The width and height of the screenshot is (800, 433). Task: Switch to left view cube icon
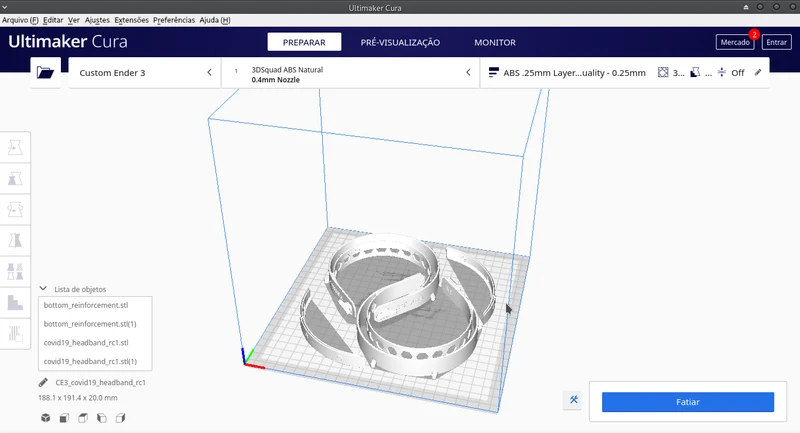(x=102, y=418)
